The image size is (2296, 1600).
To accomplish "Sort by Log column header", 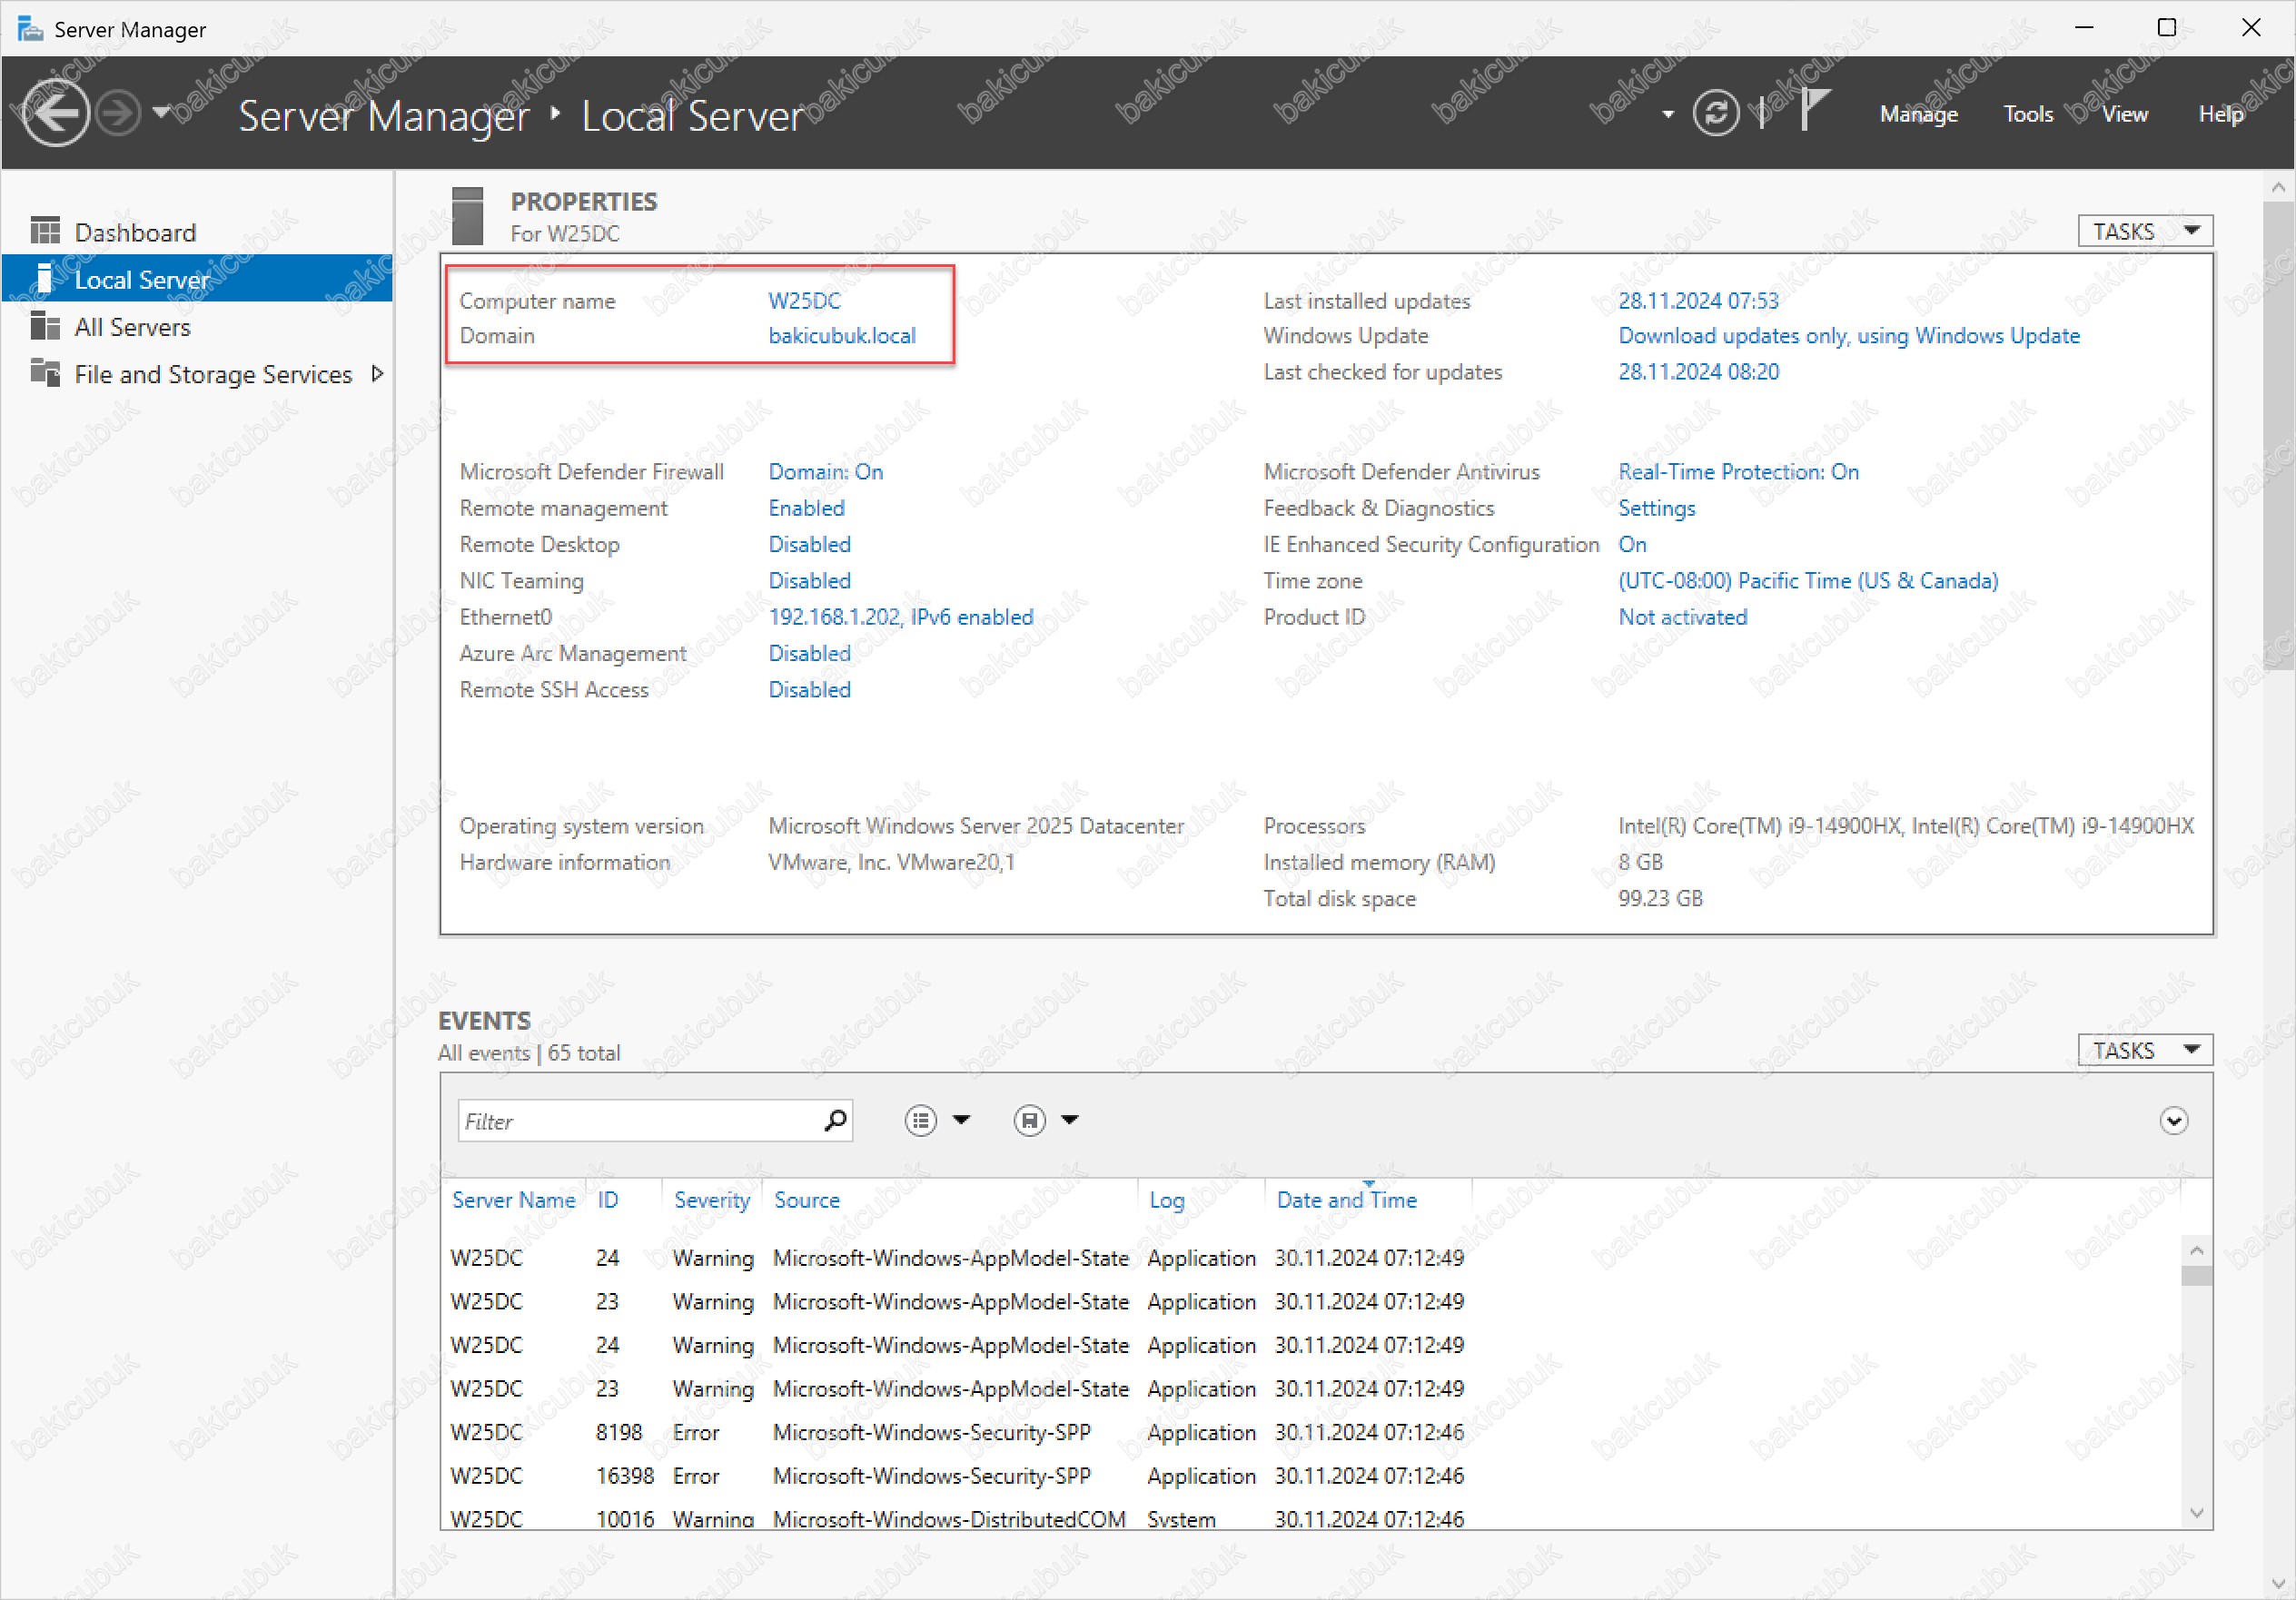I will point(1166,1200).
